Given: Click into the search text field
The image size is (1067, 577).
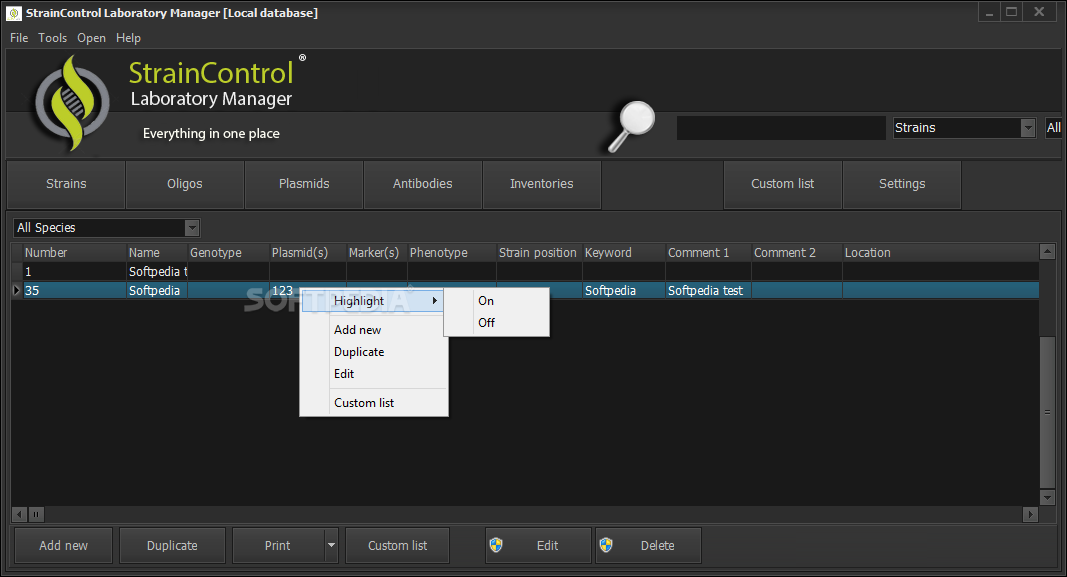Looking at the screenshot, I should 781,128.
